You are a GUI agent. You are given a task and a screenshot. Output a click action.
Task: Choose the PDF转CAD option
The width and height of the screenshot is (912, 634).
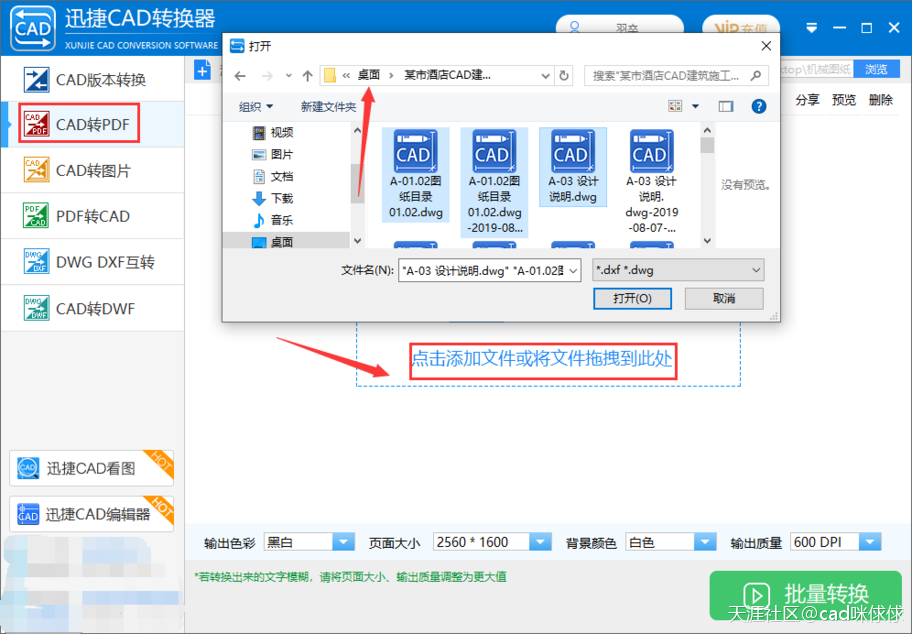[x=92, y=216]
